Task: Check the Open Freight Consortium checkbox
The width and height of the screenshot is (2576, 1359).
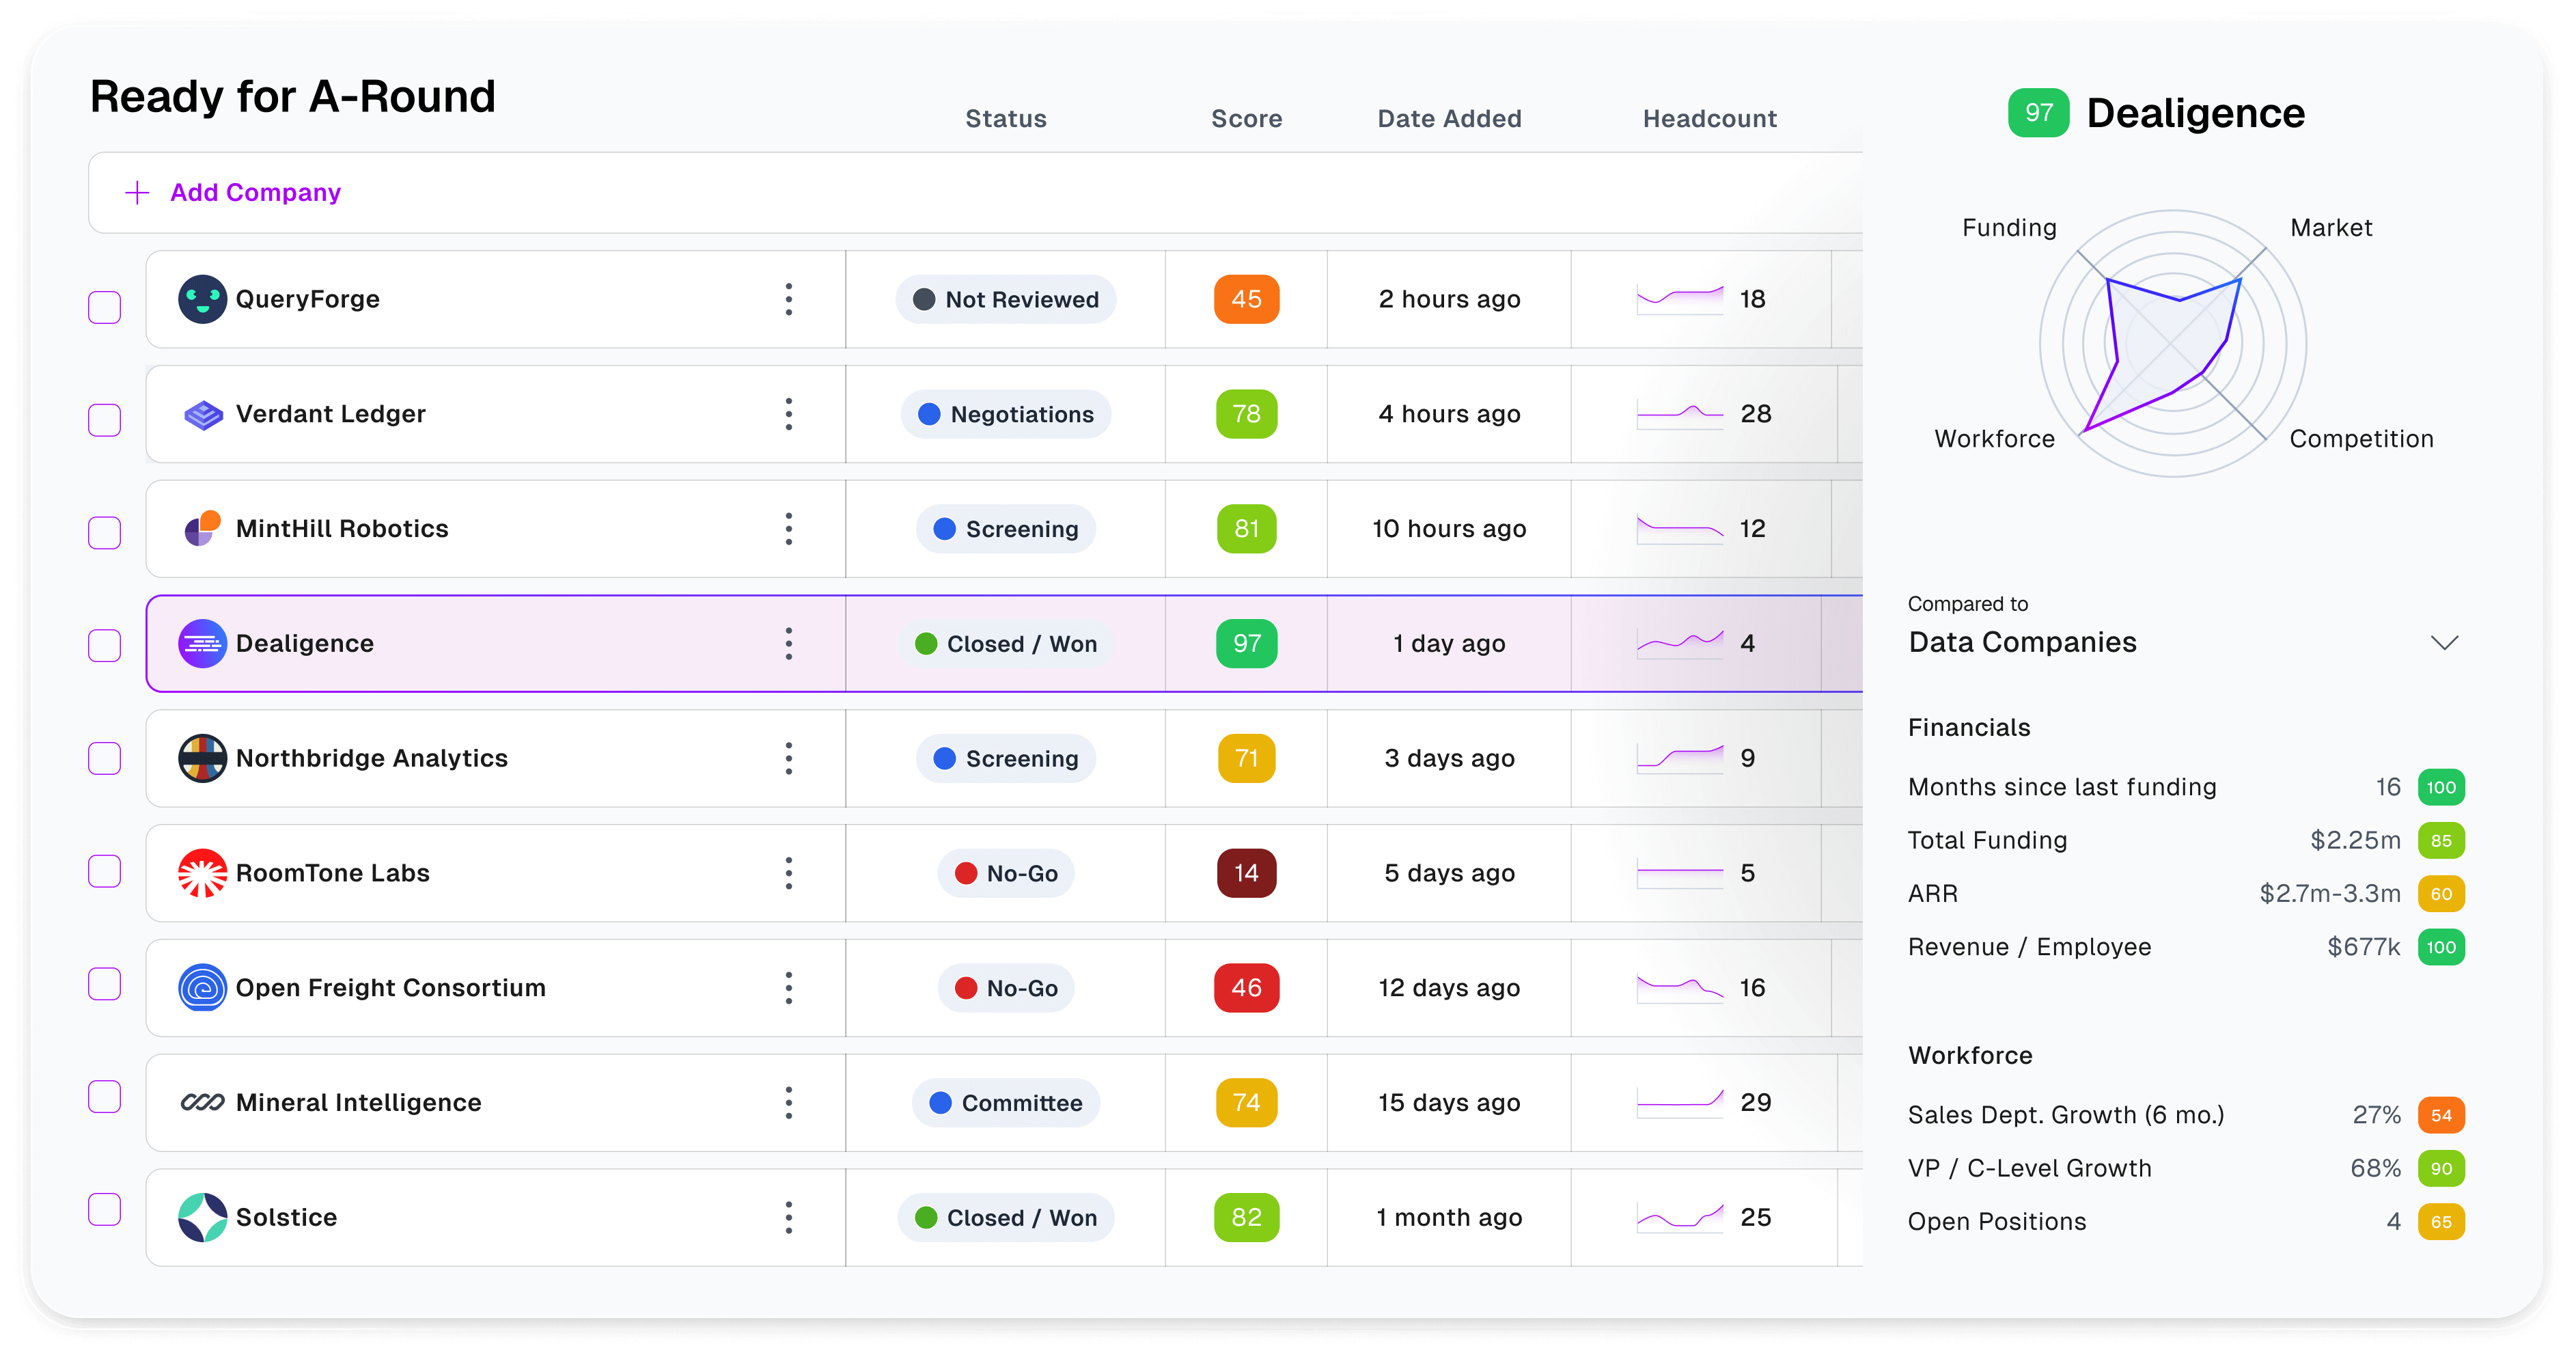Action: click(x=105, y=984)
